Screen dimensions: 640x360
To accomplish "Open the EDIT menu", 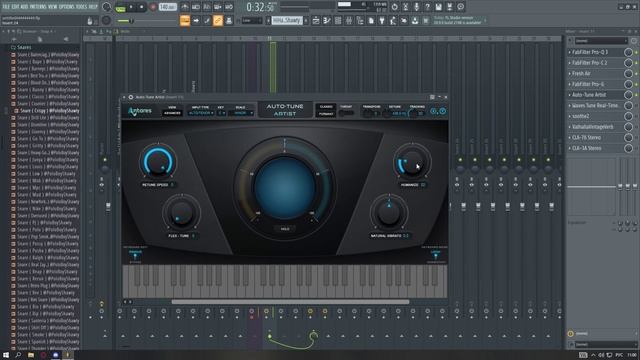I will tap(15, 7).
